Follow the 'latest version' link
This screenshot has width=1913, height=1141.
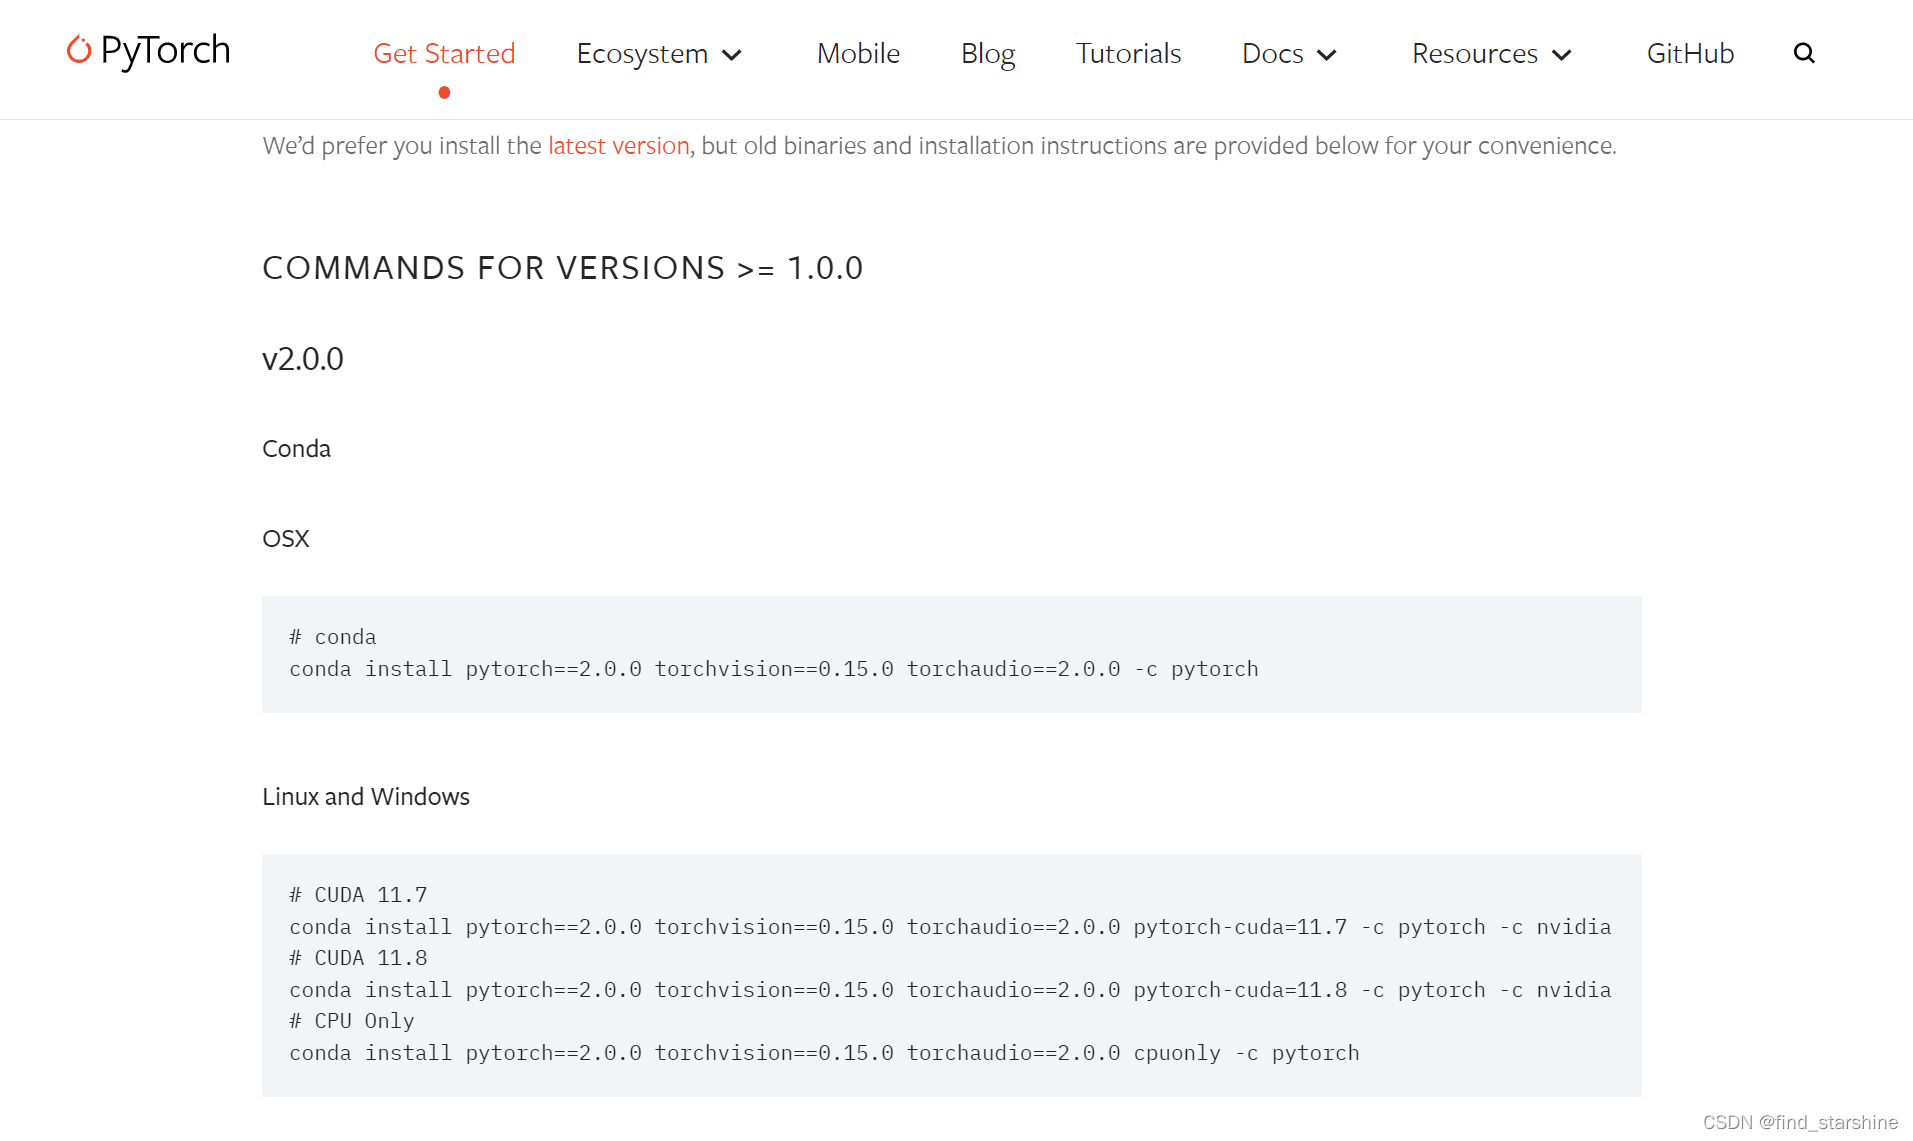point(619,146)
